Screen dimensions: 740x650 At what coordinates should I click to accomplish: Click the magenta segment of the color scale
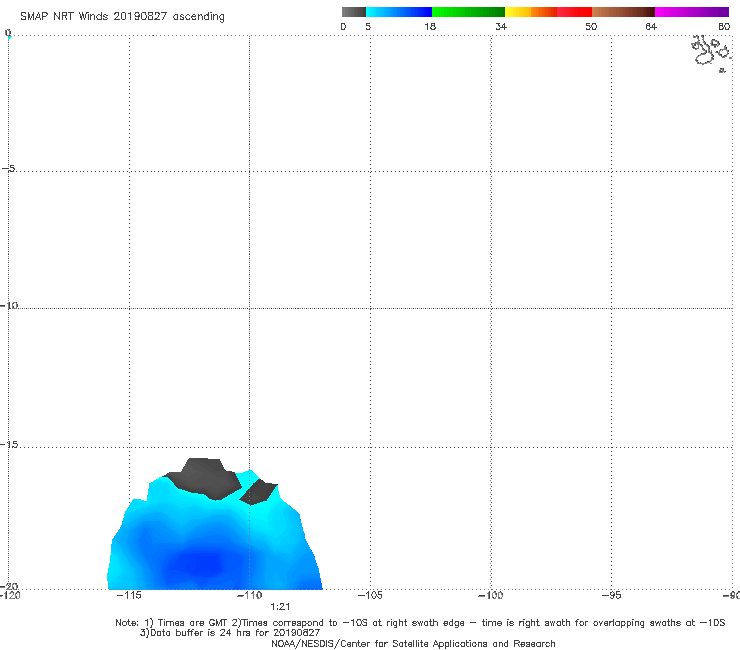point(692,12)
